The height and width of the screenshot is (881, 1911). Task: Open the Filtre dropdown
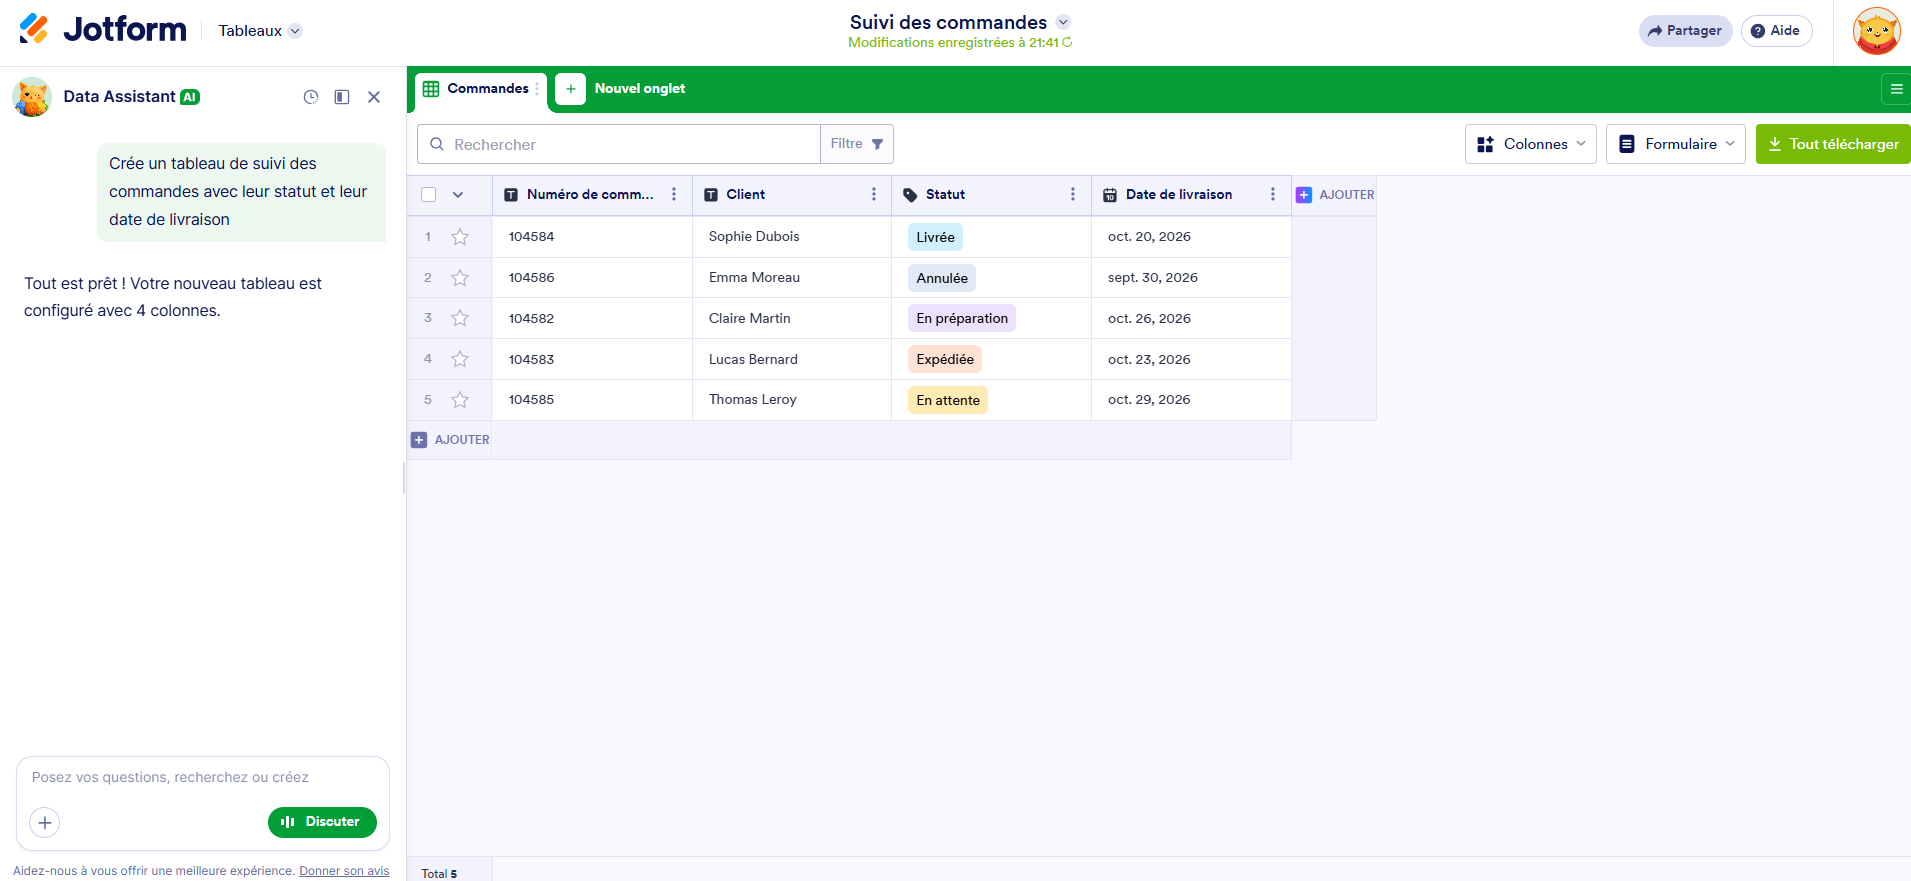point(857,144)
